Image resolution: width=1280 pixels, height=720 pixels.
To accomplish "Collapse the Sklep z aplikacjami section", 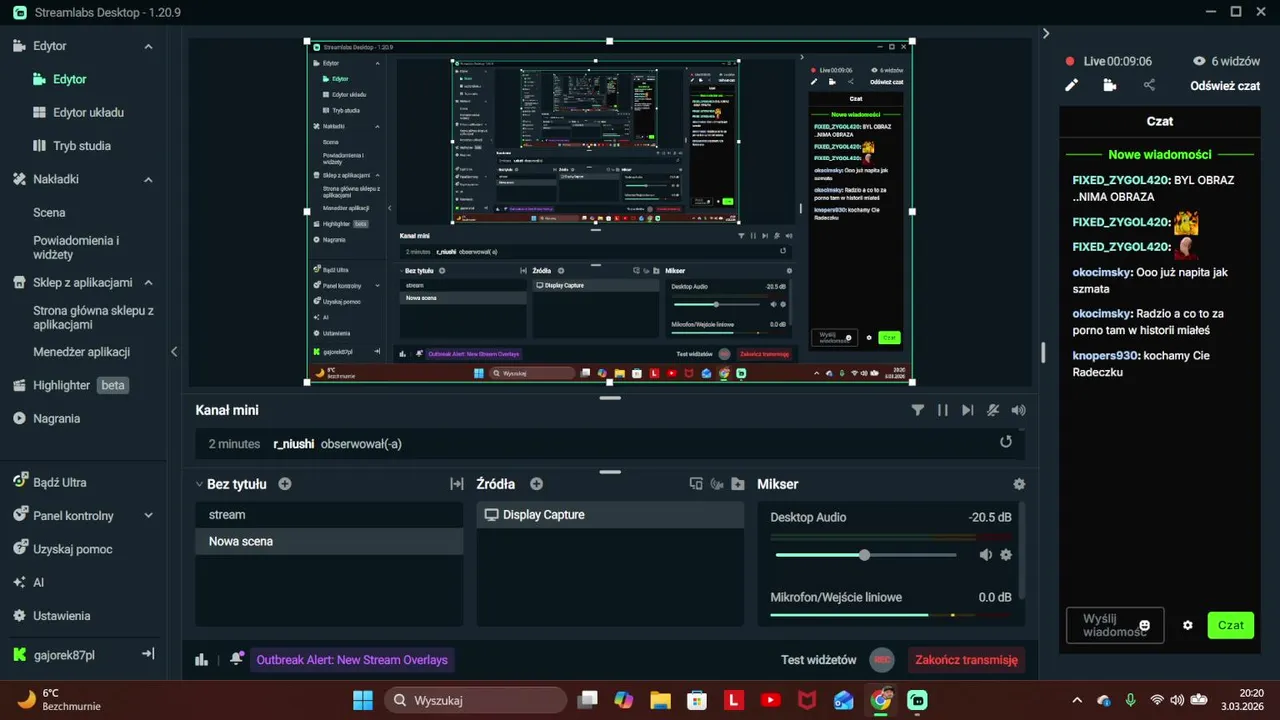I will (x=148, y=282).
